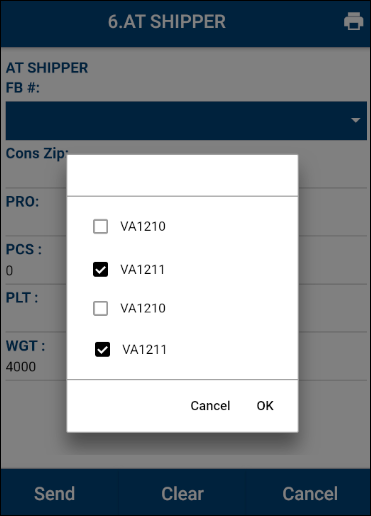The width and height of the screenshot is (371, 516).
Task: Confirm the selection with OK
Action: pyautogui.click(x=265, y=406)
